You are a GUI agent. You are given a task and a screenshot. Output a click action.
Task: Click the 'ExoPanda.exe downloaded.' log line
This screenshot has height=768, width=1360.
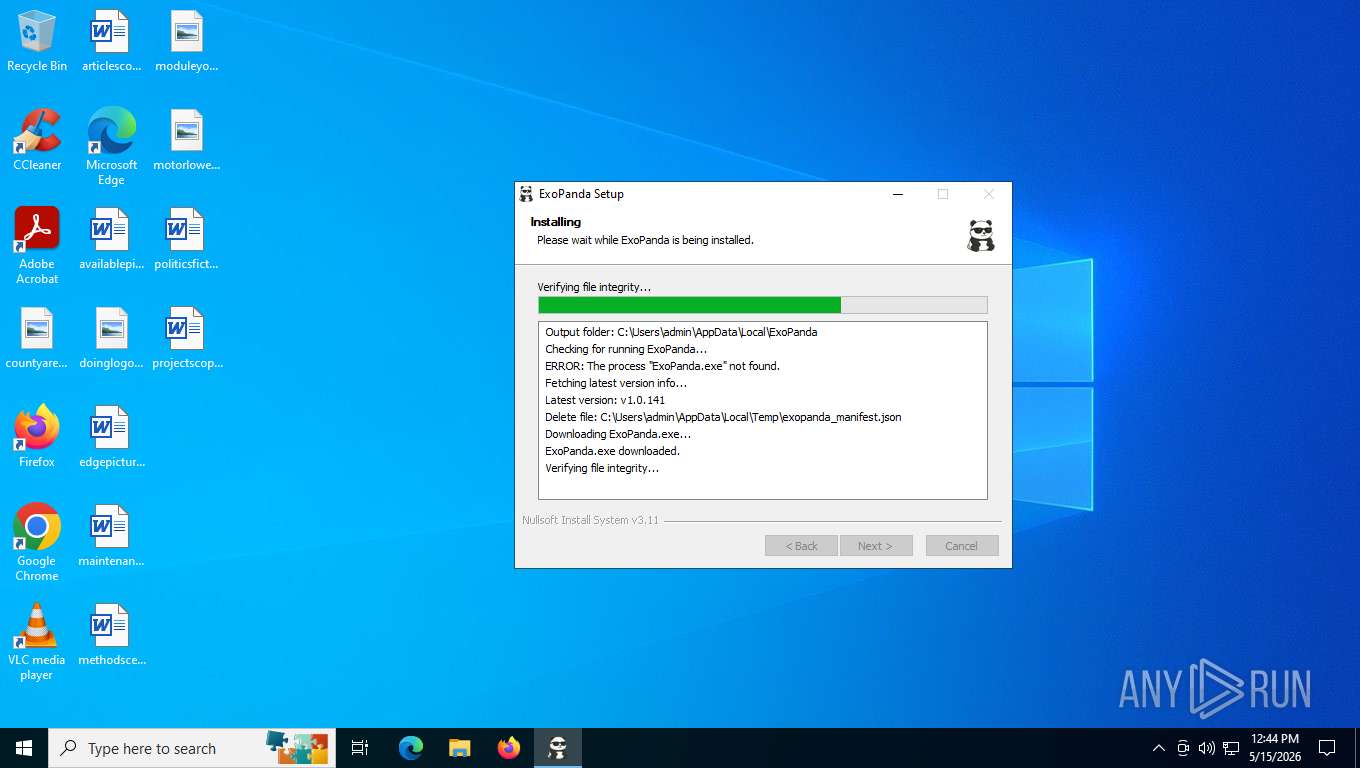coord(612,451)
